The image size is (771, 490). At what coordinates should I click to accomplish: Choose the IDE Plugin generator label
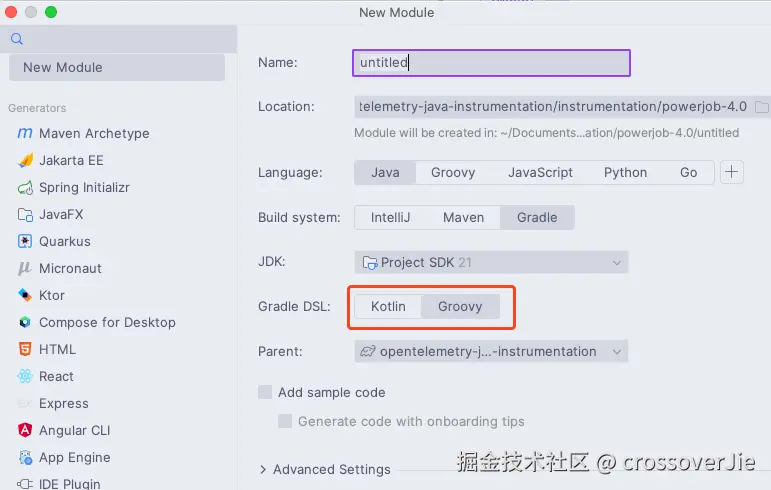(x=69, y=484)
